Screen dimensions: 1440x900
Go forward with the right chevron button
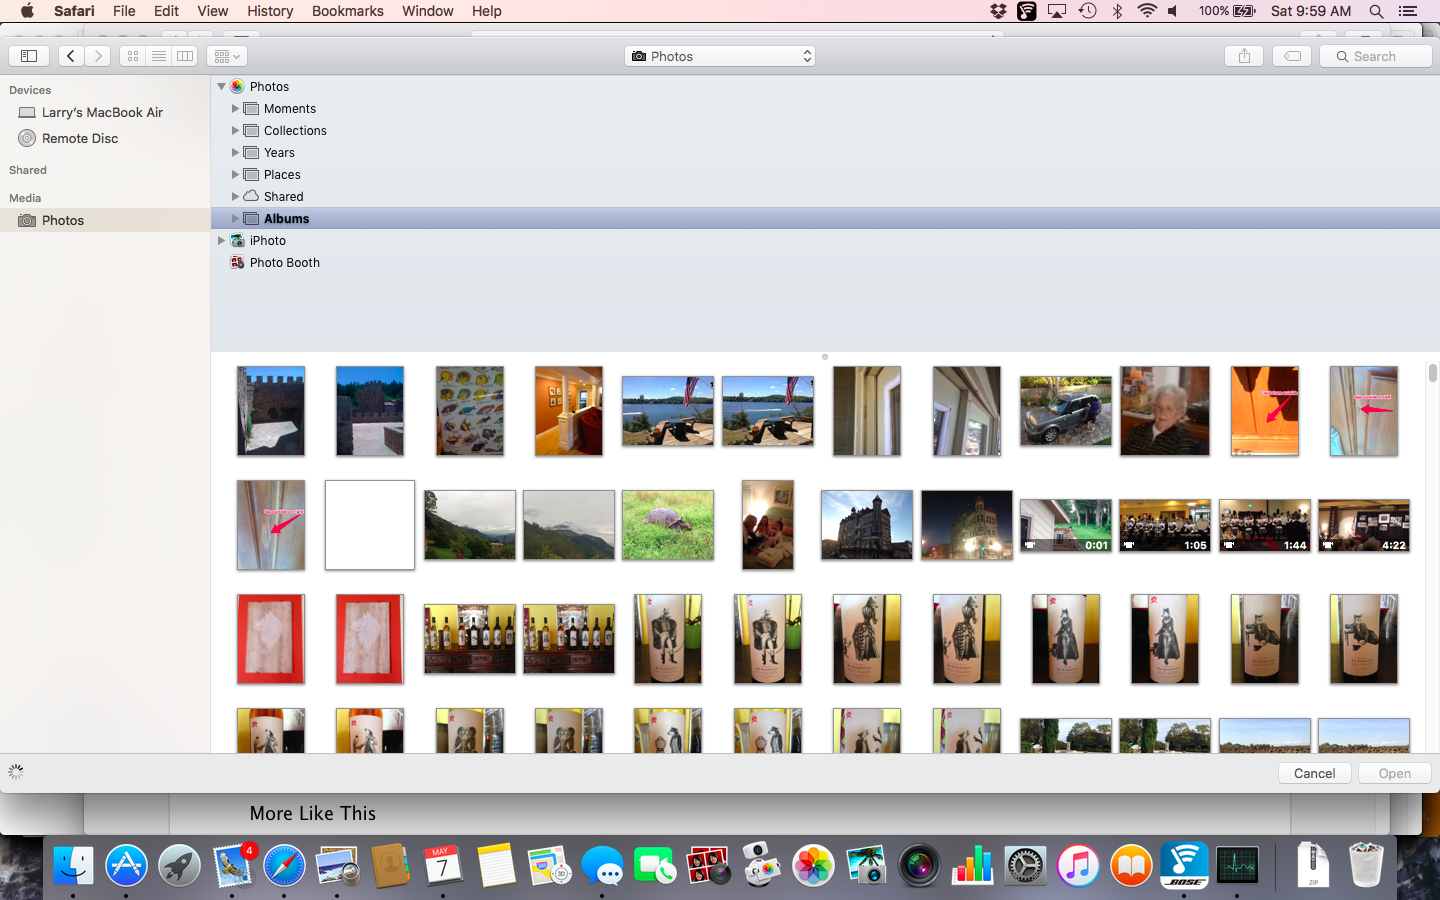98,56
